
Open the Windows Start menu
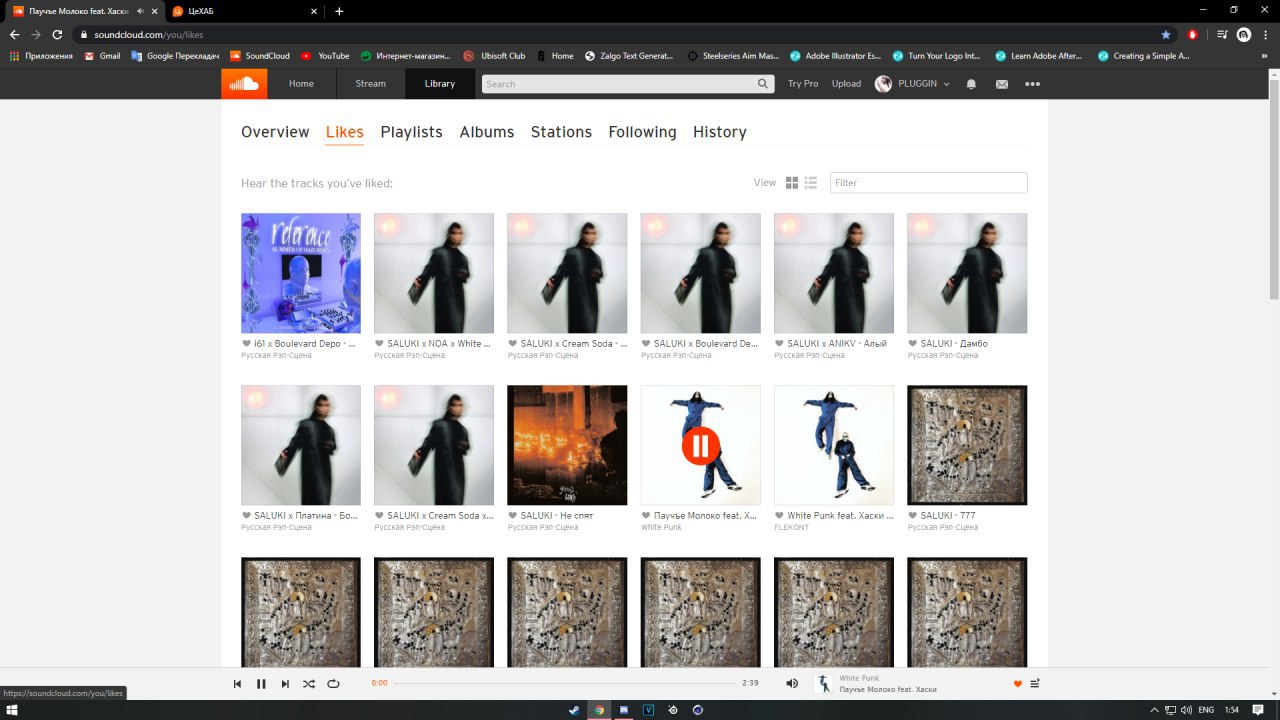pyautogui.click(x=14, y=710)
